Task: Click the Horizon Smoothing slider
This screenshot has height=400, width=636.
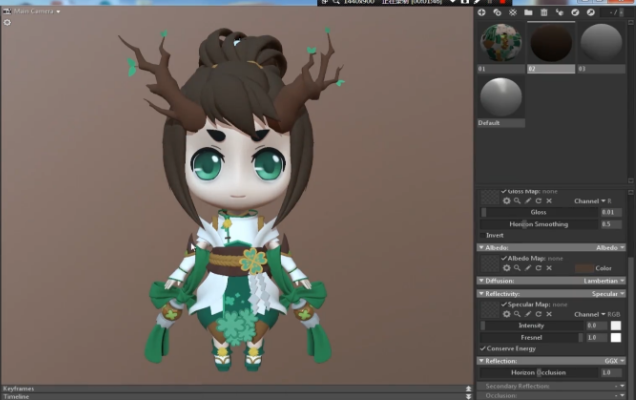Action: pos(539,224)
